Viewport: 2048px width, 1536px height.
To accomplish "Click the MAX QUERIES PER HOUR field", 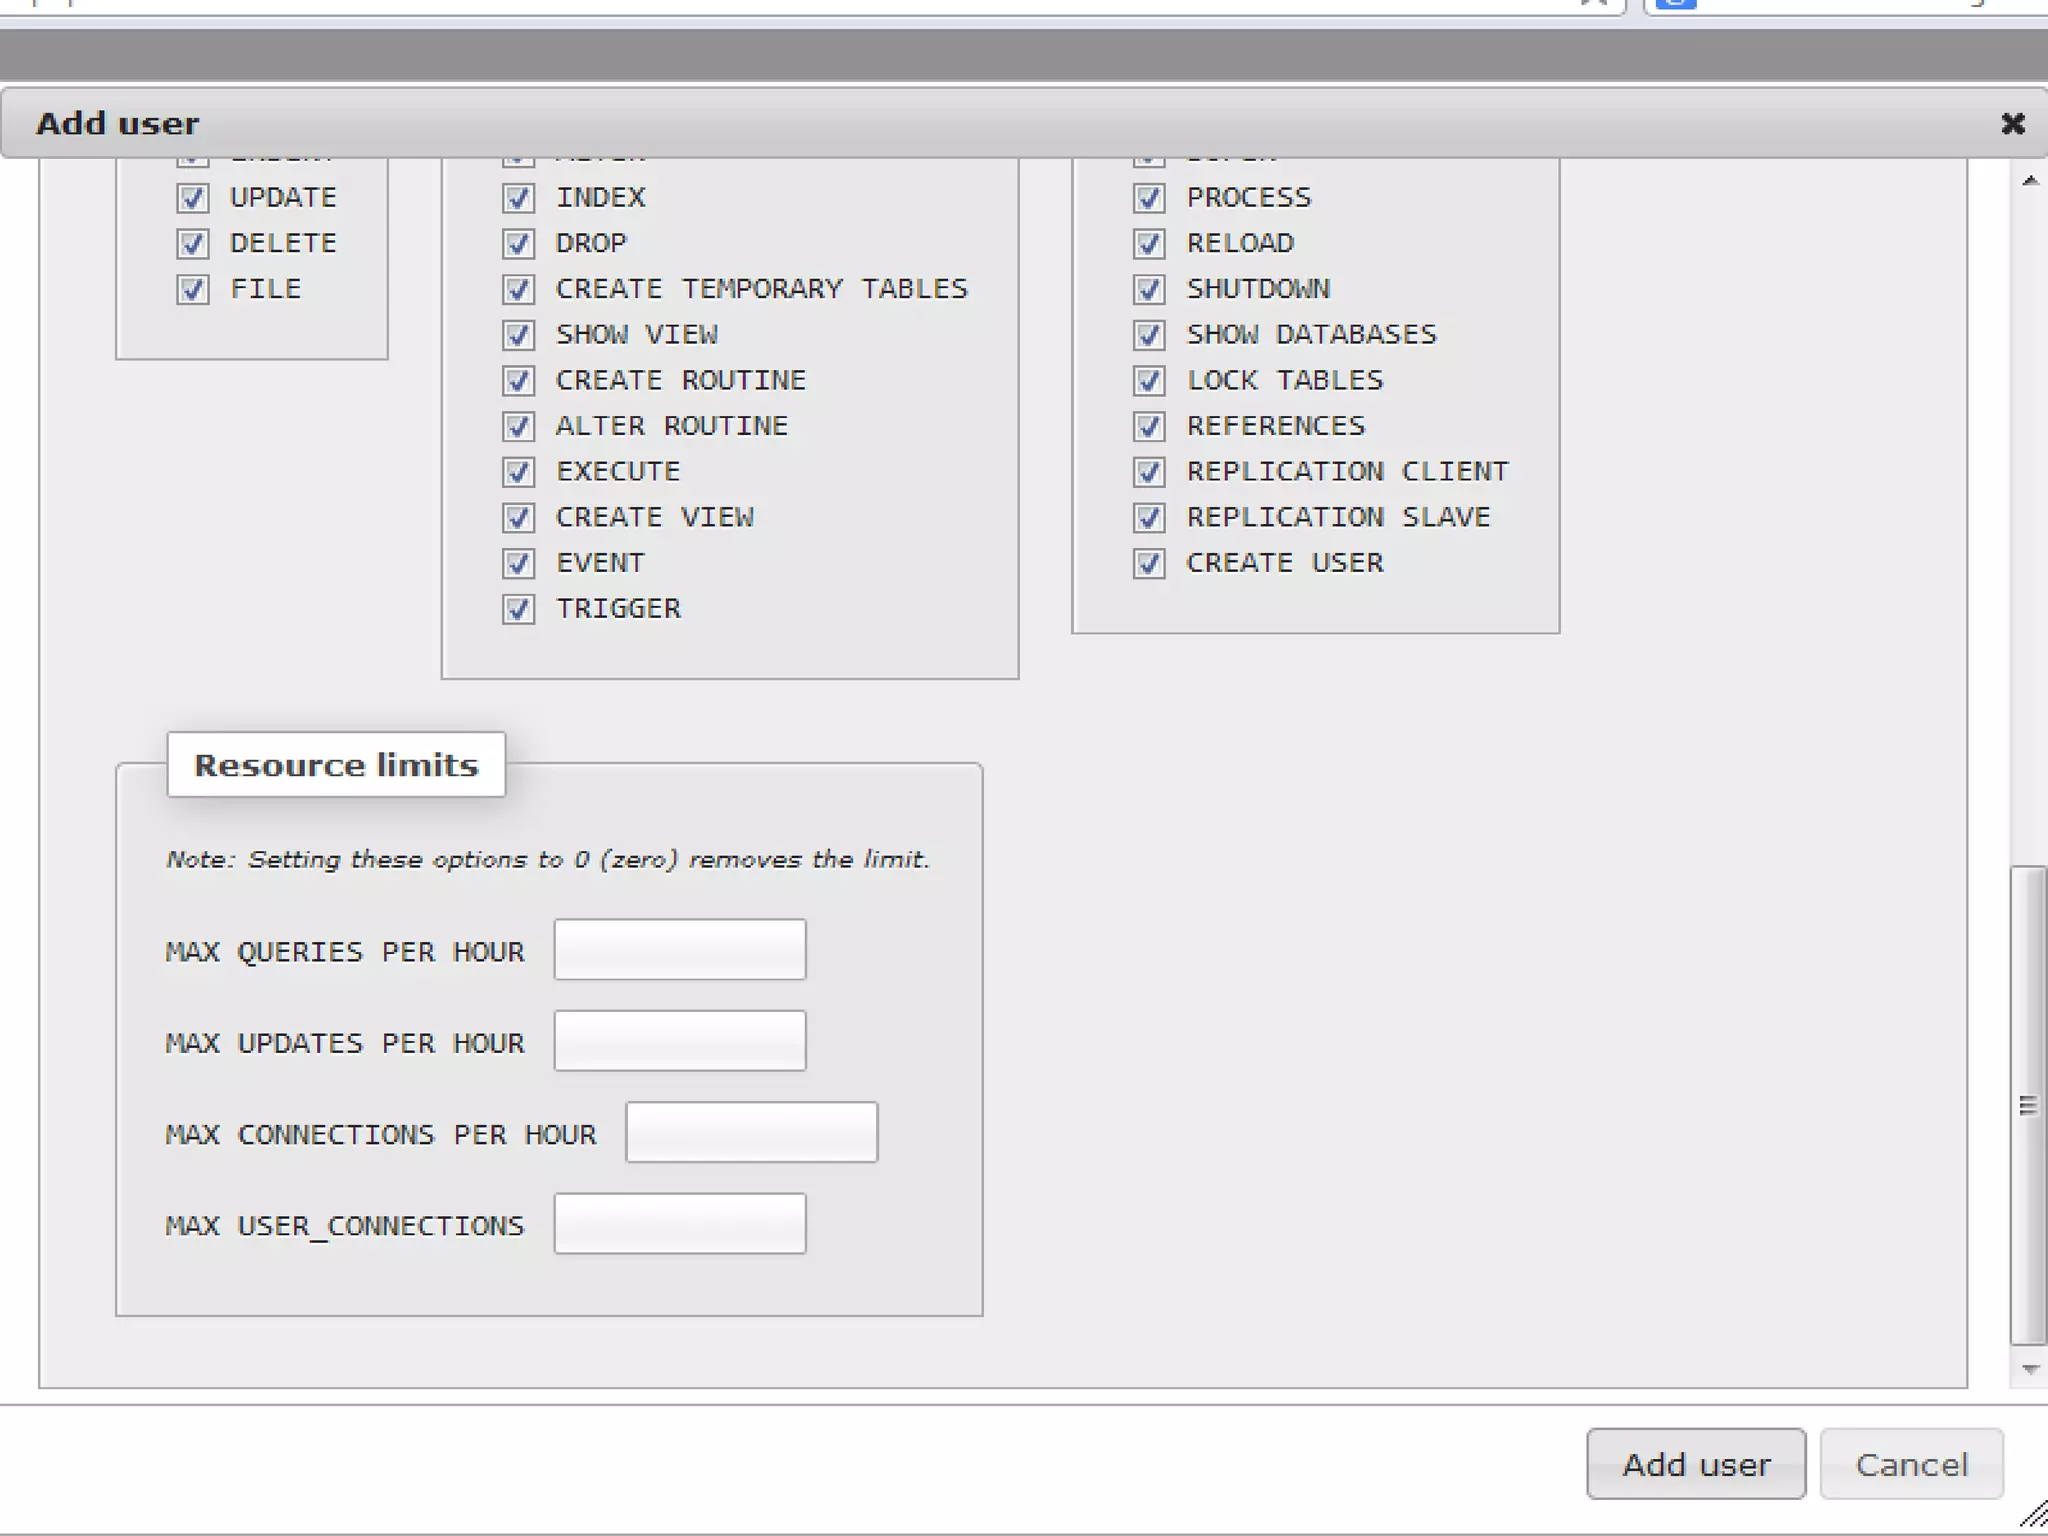I will (x=680, y=950).
